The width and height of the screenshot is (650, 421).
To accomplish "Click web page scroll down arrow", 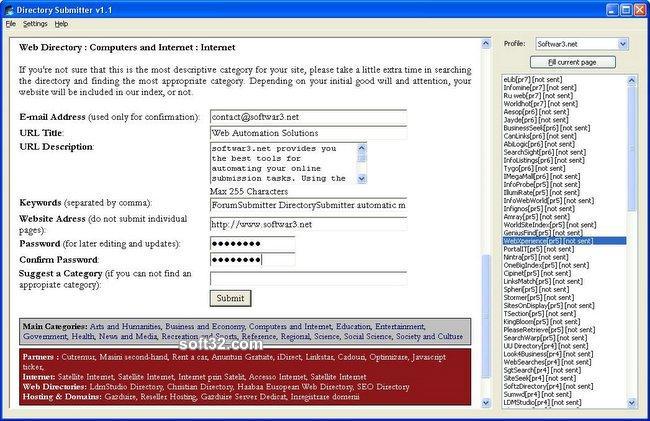I will click(x=486, y=402).
